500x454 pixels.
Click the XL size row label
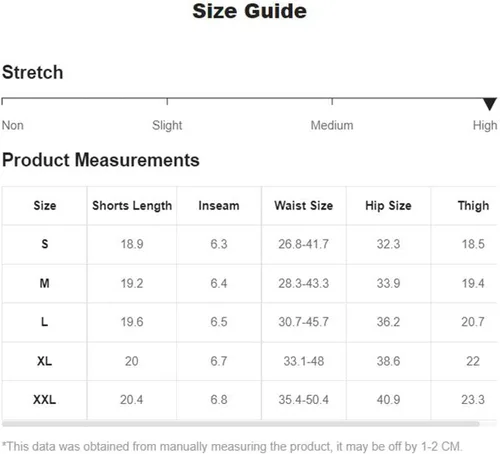click(x=45, y=361)
